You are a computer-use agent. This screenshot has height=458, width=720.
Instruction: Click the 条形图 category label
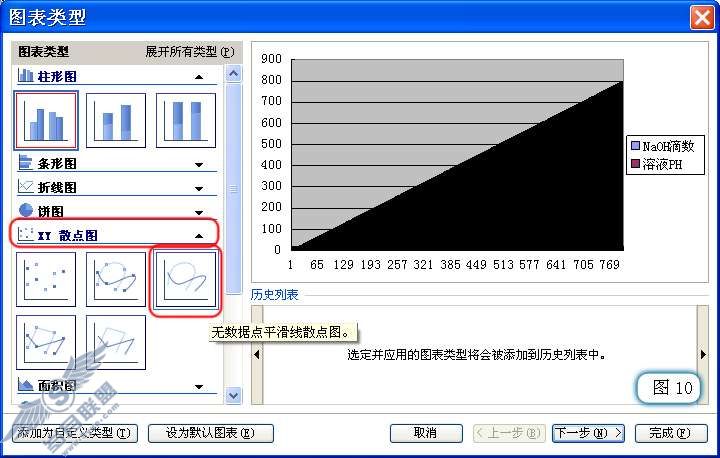pyautogui.click(x=57, y=164)
